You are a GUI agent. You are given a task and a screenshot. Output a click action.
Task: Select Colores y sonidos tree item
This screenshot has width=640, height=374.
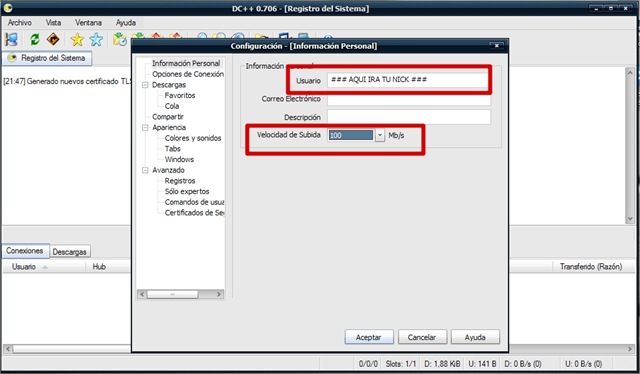point(193,138)
